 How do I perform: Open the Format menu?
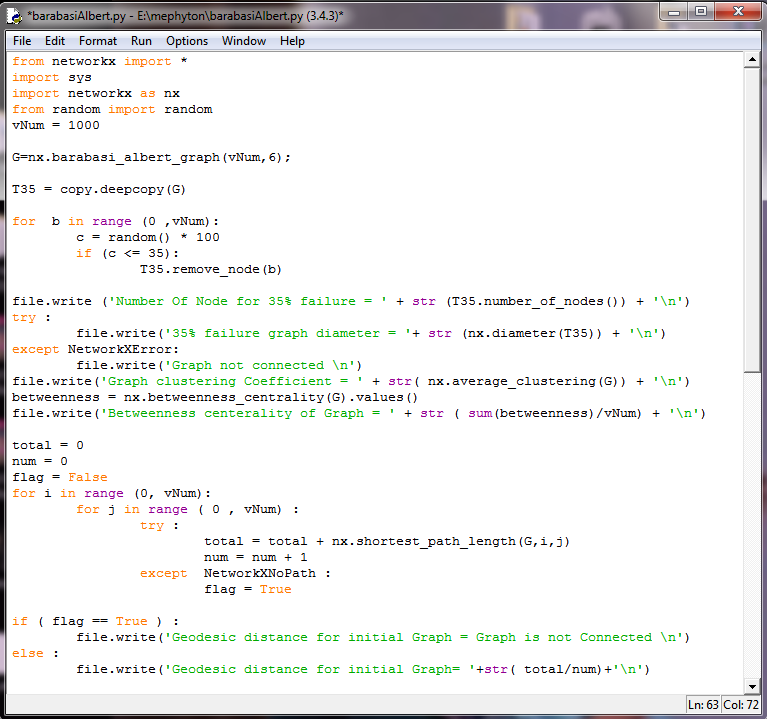coord(98,41)
